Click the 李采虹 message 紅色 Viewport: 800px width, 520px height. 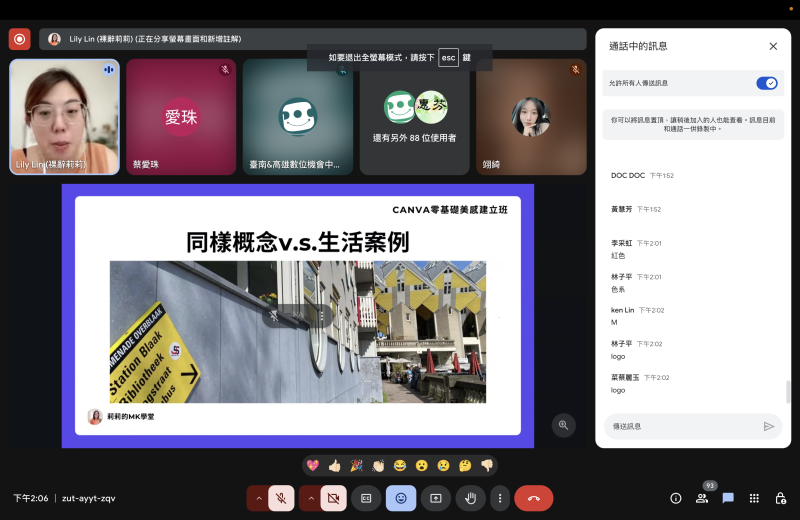[x=618, y=256]
